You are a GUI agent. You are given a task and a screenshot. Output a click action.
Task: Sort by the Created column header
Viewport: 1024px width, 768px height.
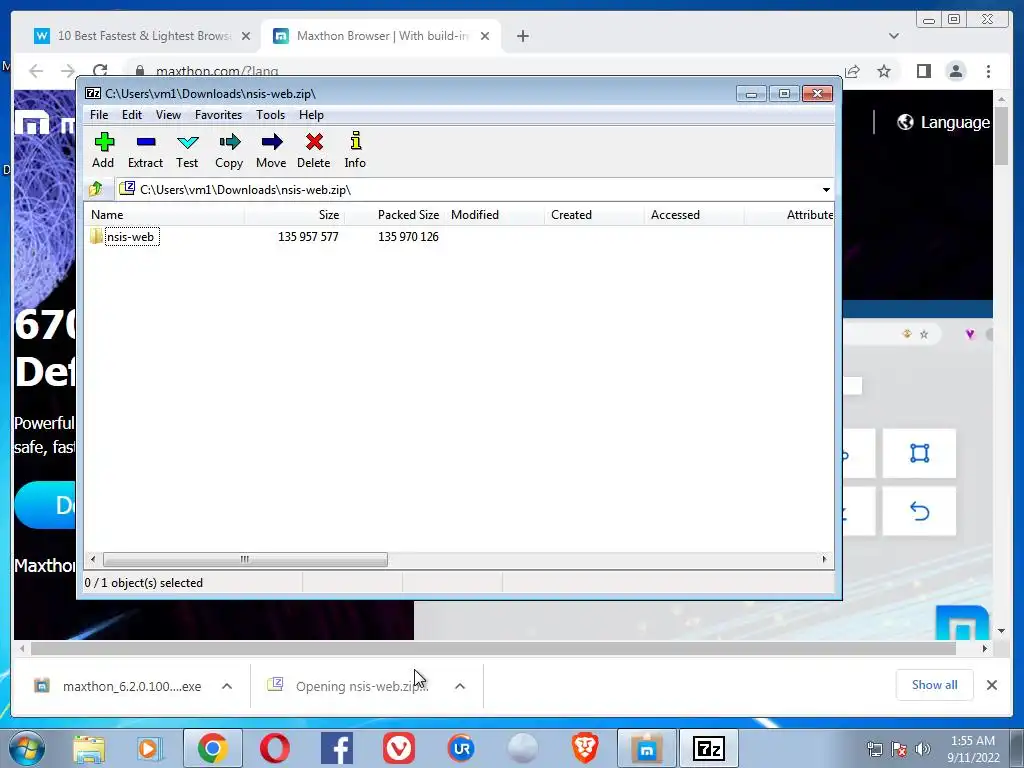coord(594,215)
